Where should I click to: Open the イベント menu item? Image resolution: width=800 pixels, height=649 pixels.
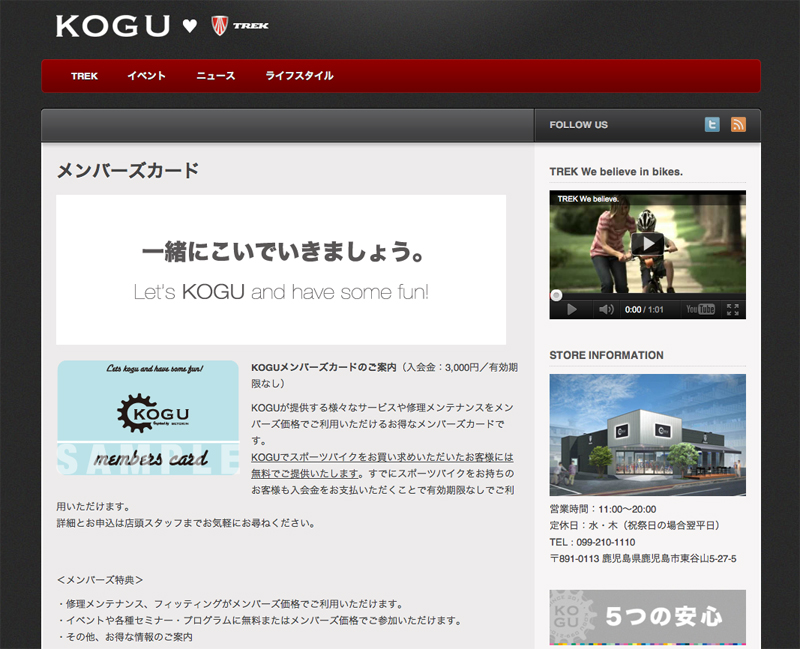(x=146, y=76)
